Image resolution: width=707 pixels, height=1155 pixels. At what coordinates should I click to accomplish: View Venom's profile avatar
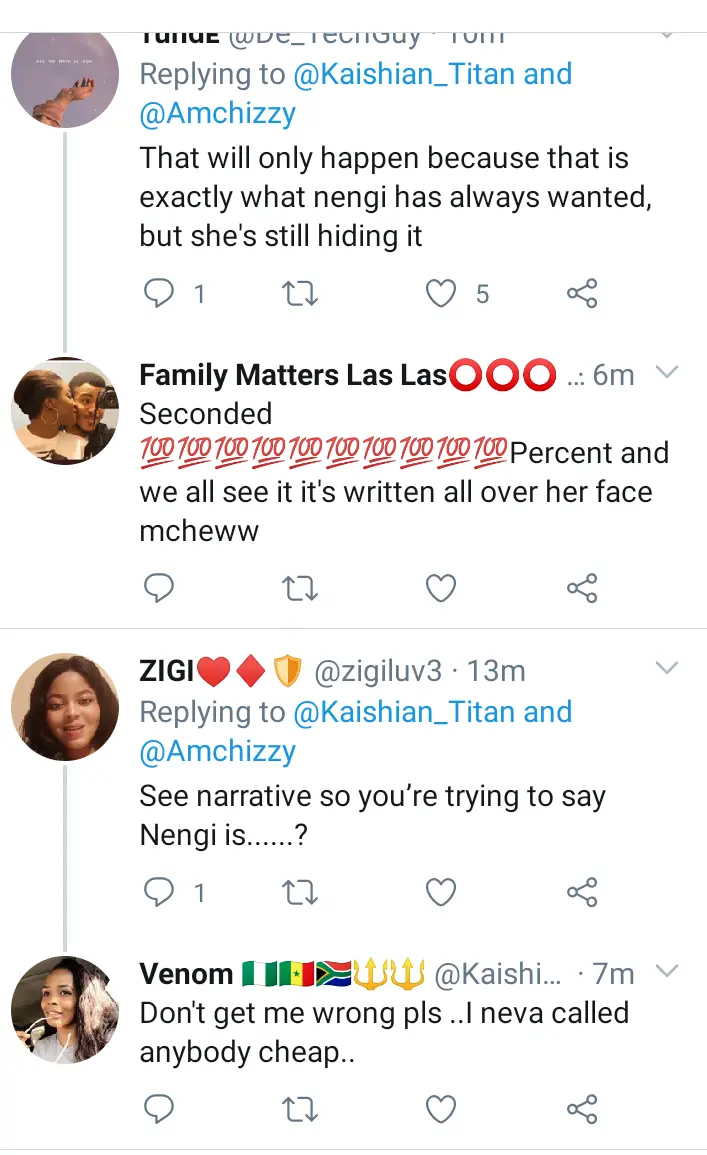(65, 1009)
